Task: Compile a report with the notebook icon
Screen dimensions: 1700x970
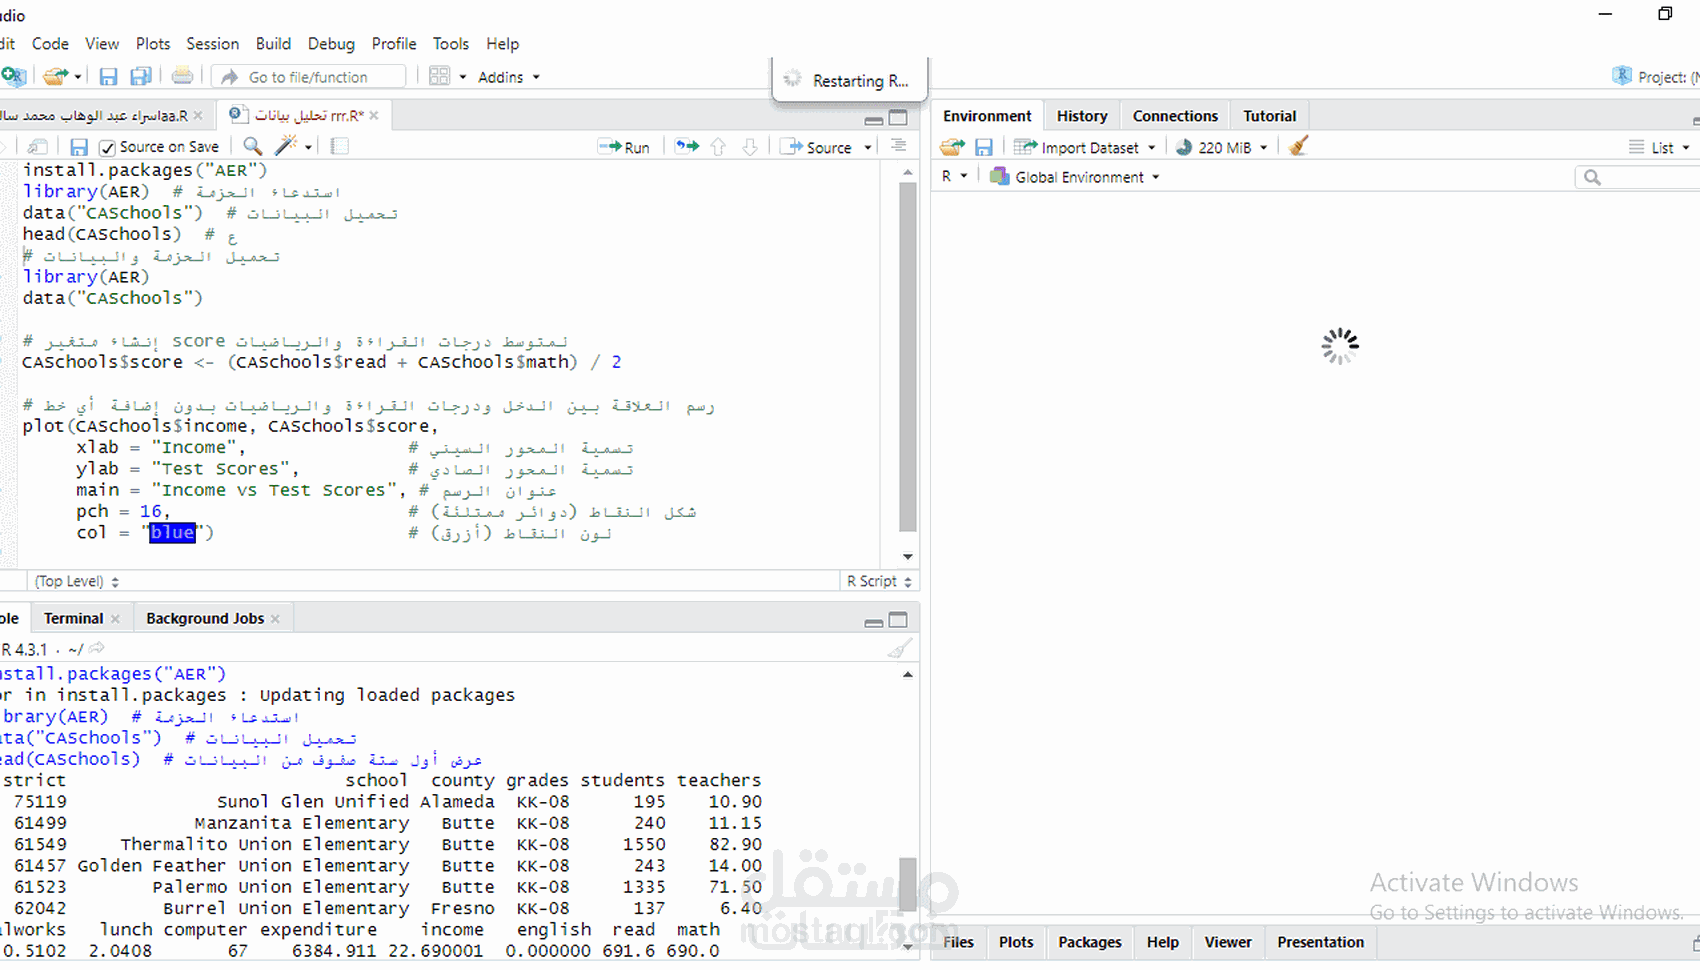Action: [340, 147]
